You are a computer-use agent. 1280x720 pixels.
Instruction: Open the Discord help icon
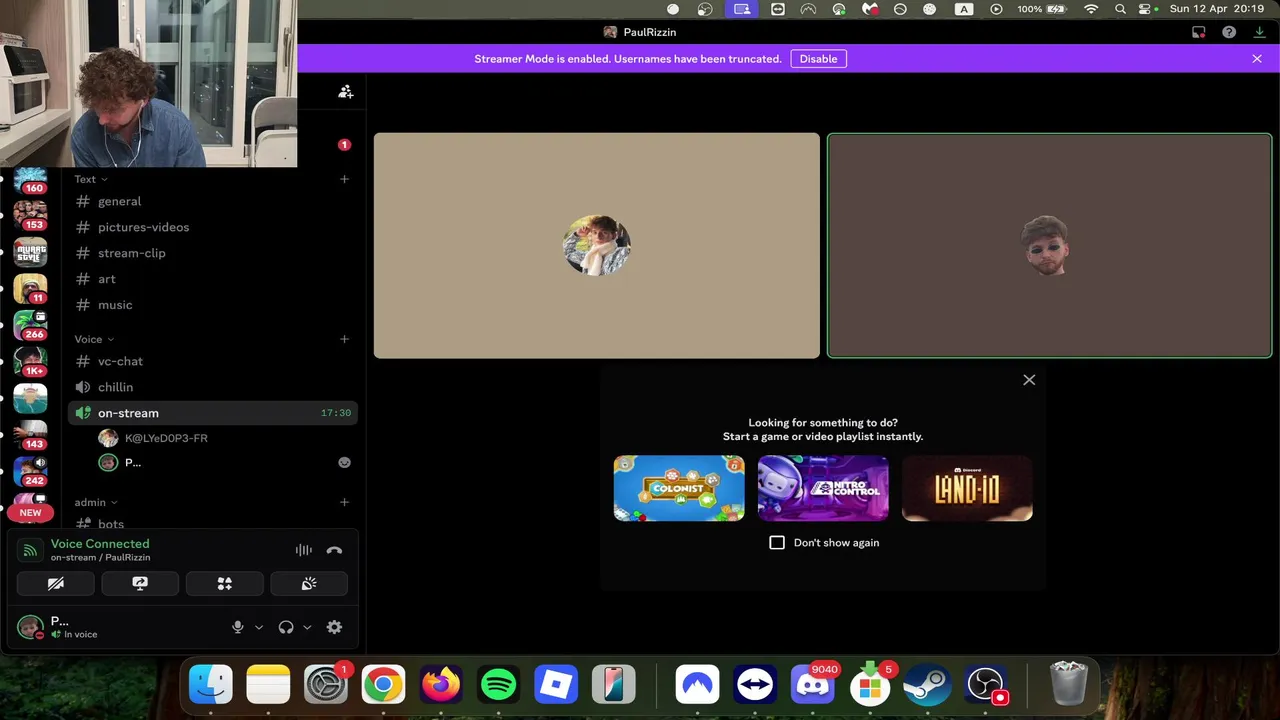(1229, 32)
